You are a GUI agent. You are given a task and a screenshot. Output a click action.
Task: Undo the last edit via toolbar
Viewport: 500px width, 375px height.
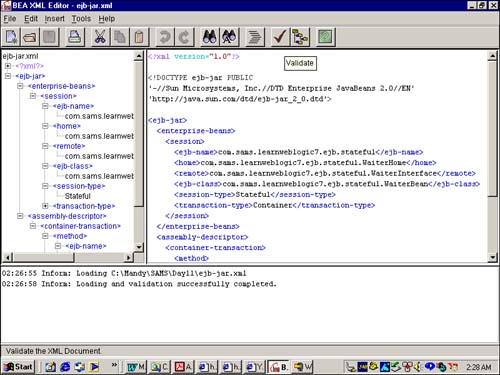pyautogui.click(x=164, y=37)
